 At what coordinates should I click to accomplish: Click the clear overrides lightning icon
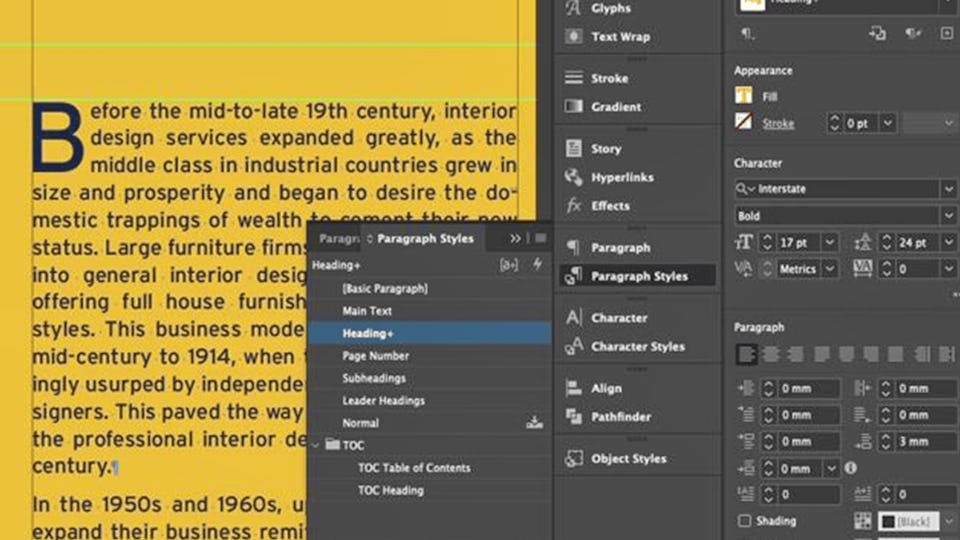point(538,264)
